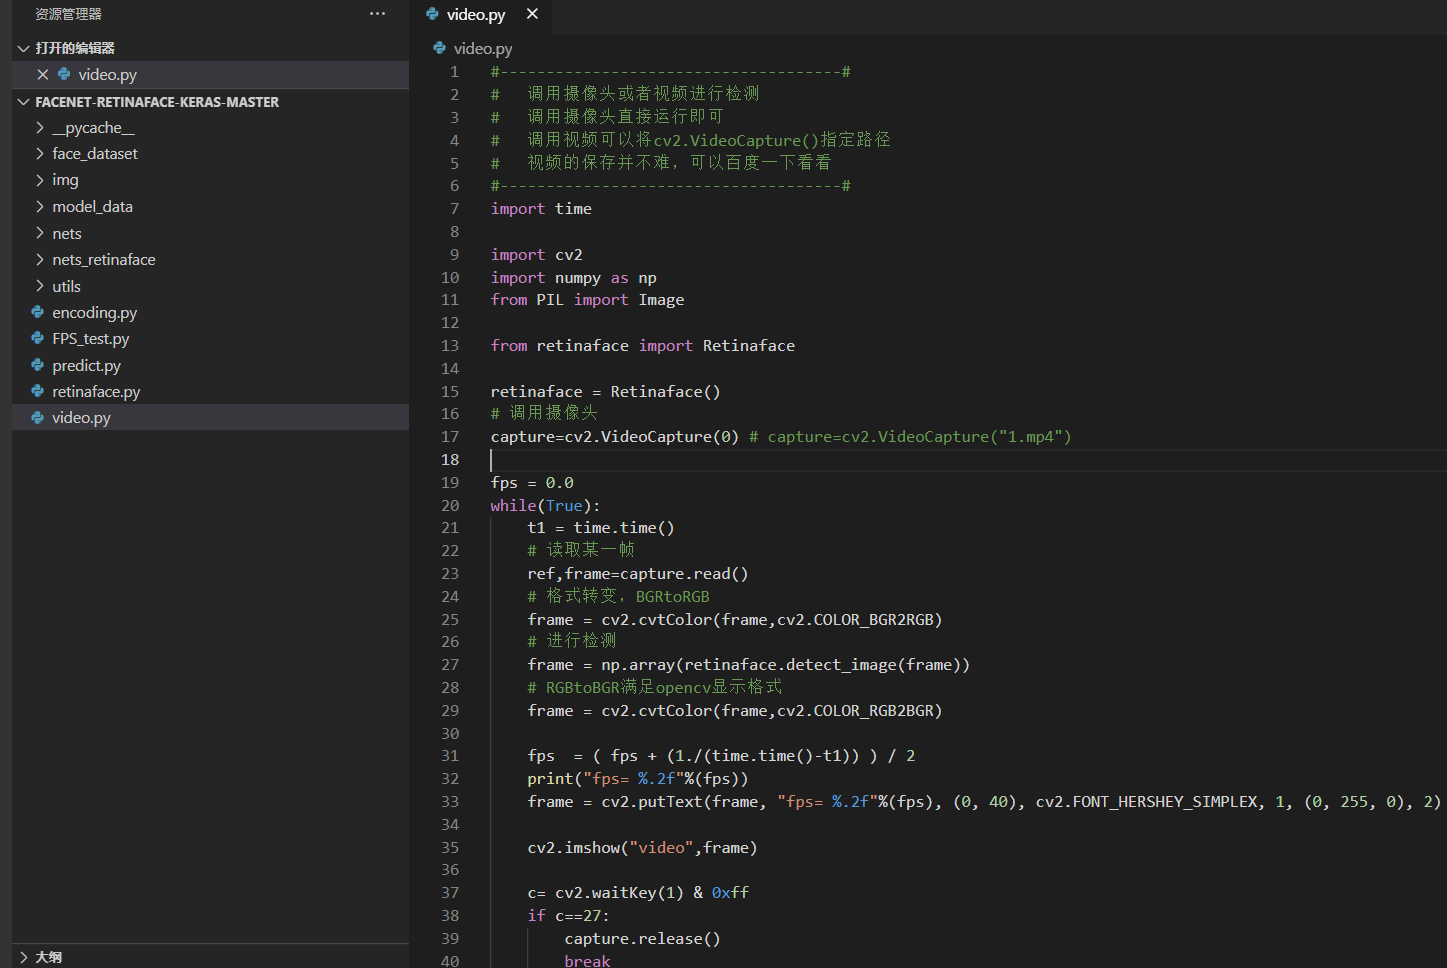
Task: Expand the __pycache__ folder
Action: coord(40,127)
